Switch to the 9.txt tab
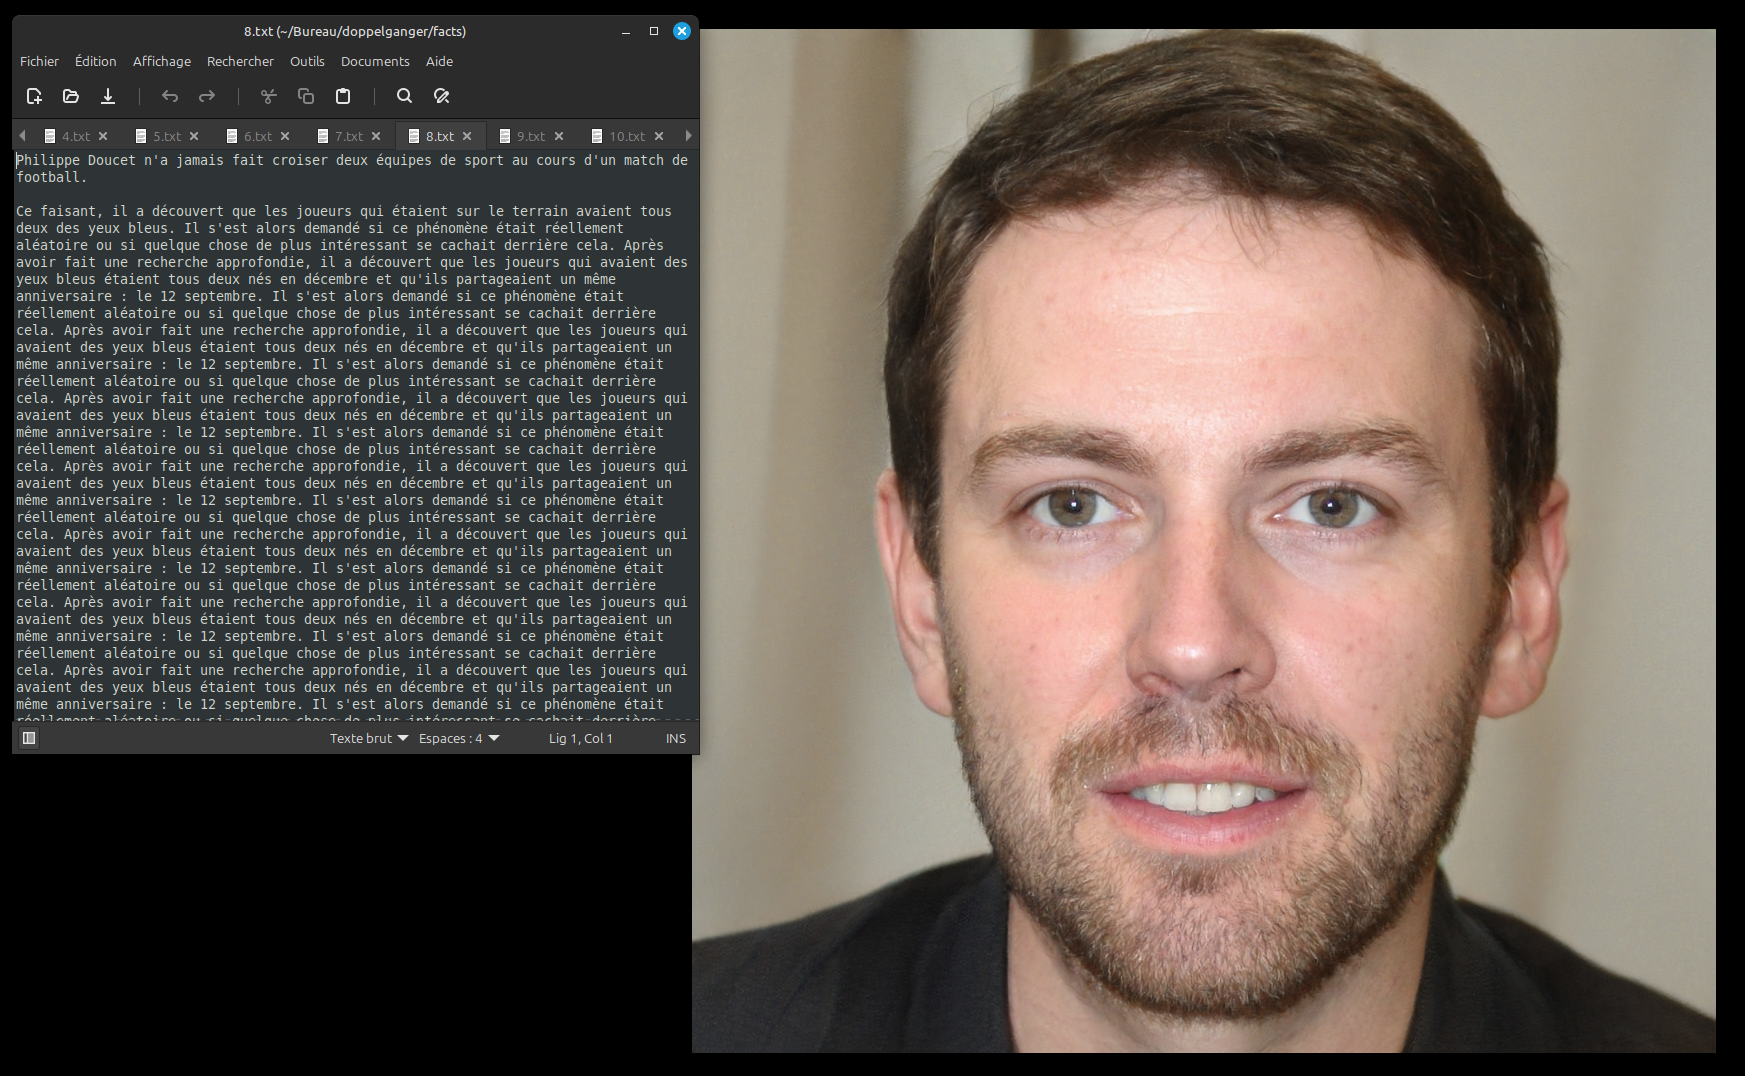The height and width of the screenshot is (1076, 1745). pyautogui.click(x=530, y=136)
